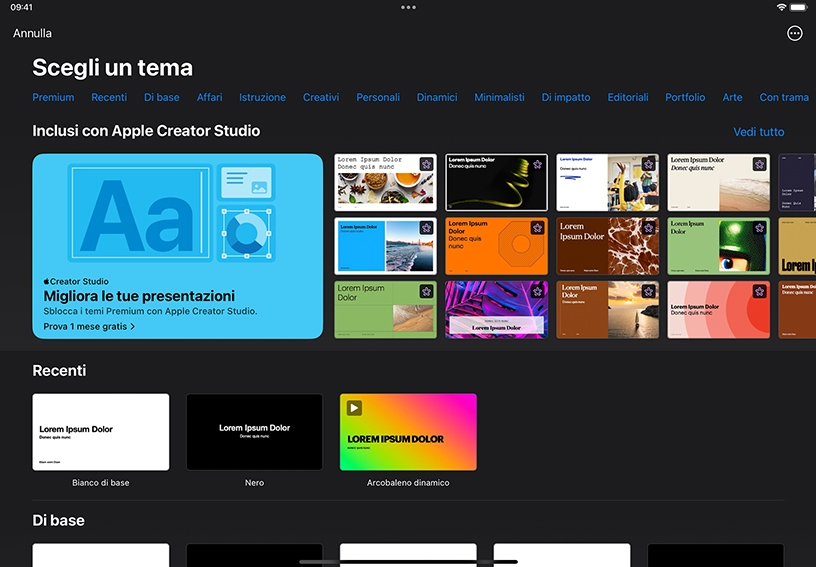The image size is (816, 567).
Task: Pick the food spices premium theme
Action: 385,182
